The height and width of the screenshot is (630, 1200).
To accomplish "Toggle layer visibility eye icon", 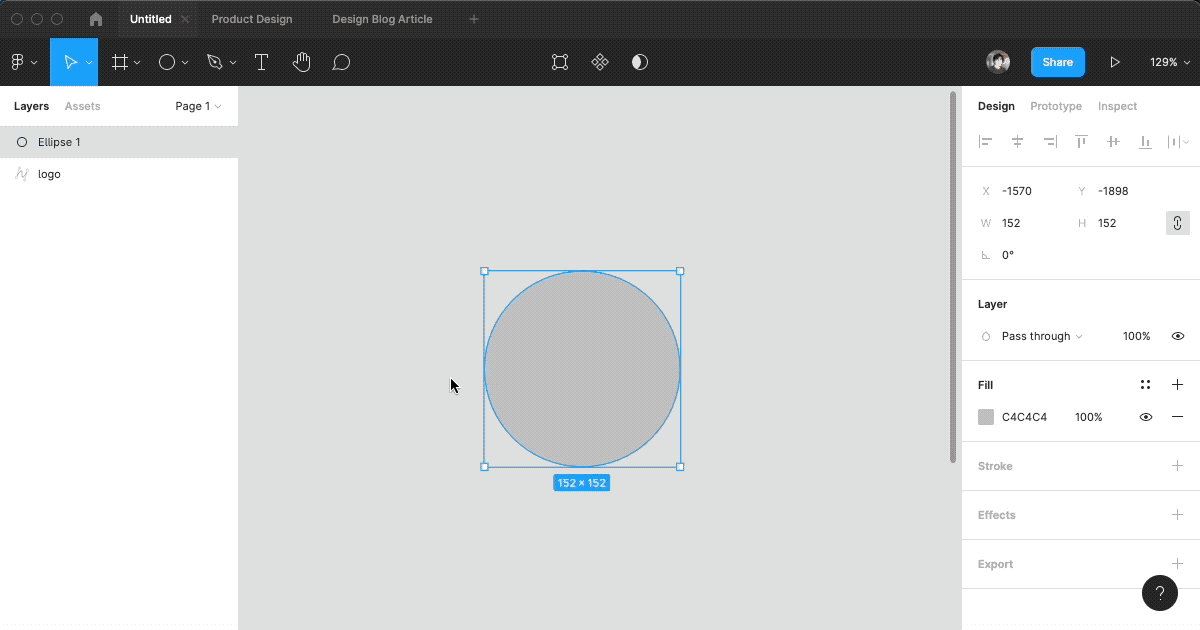I will coord(1178,336).
